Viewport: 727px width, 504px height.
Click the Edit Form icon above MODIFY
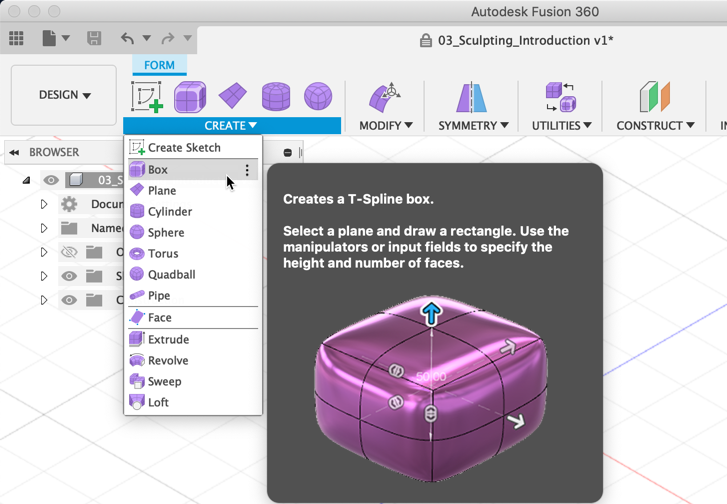click(384, 97)
